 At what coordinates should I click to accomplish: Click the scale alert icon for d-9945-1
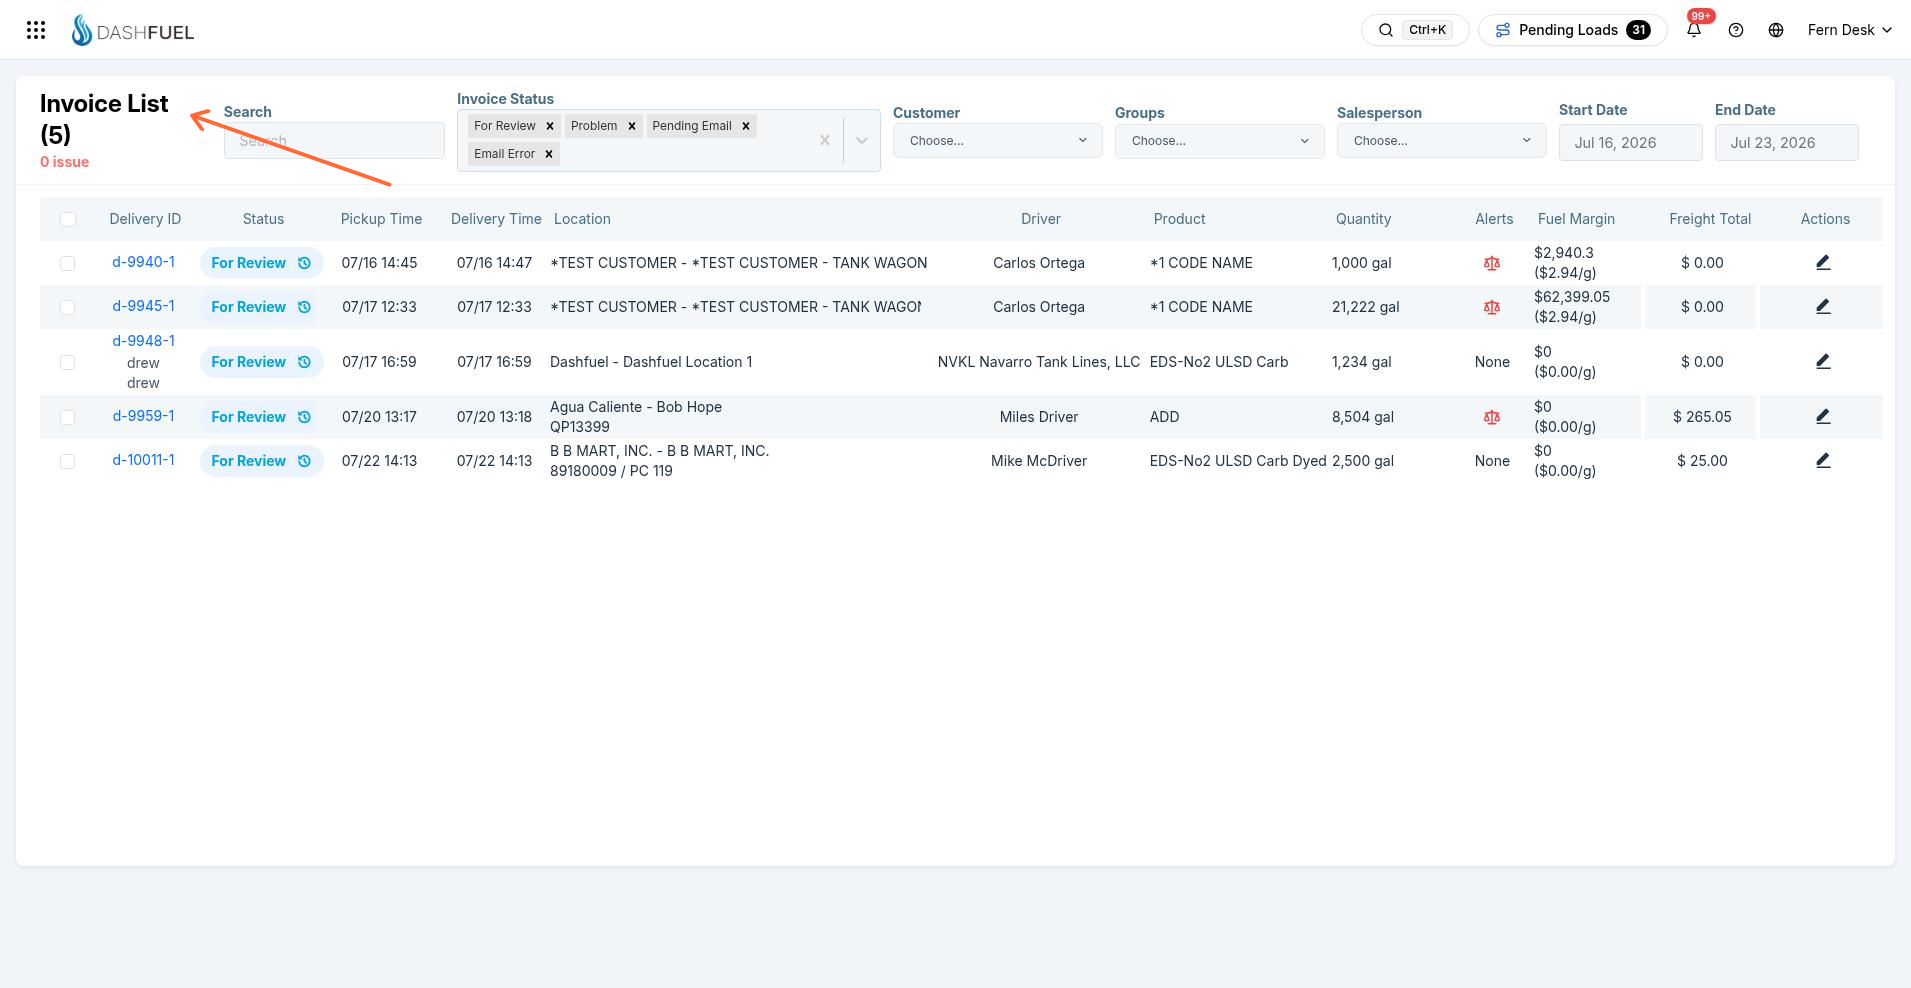(1492, 307)
